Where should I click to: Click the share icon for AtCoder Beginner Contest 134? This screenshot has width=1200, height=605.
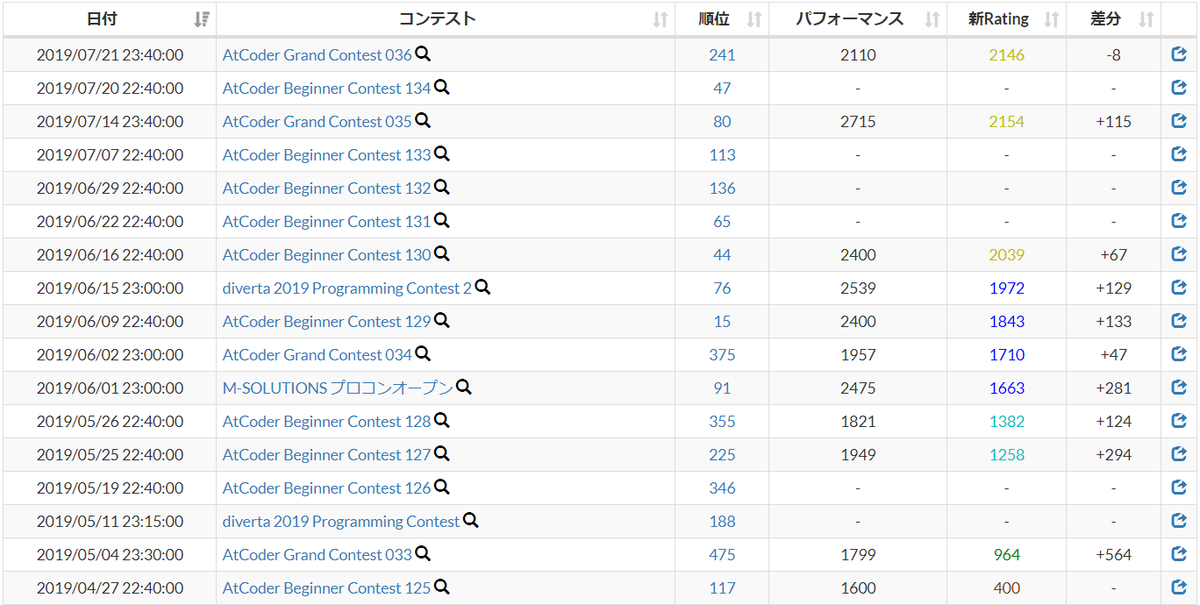pyautogui.click(x=1179, y=88)
